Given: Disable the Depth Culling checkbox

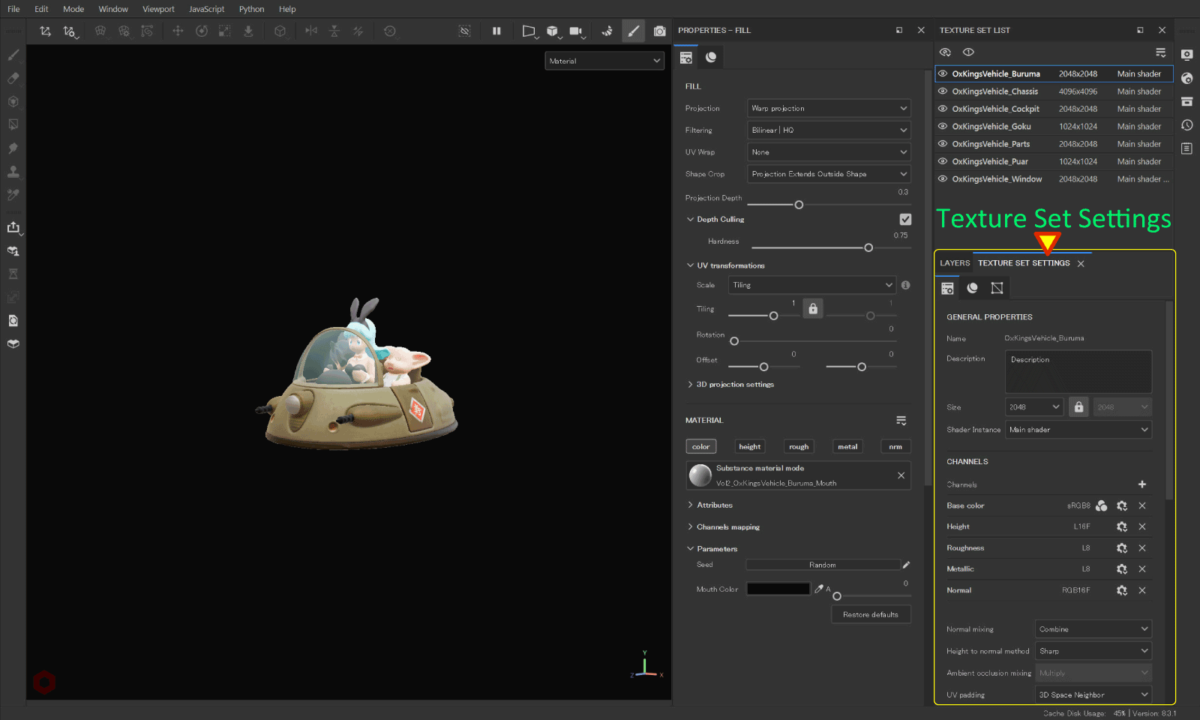Looking at the screenshot, I should 905,219.
